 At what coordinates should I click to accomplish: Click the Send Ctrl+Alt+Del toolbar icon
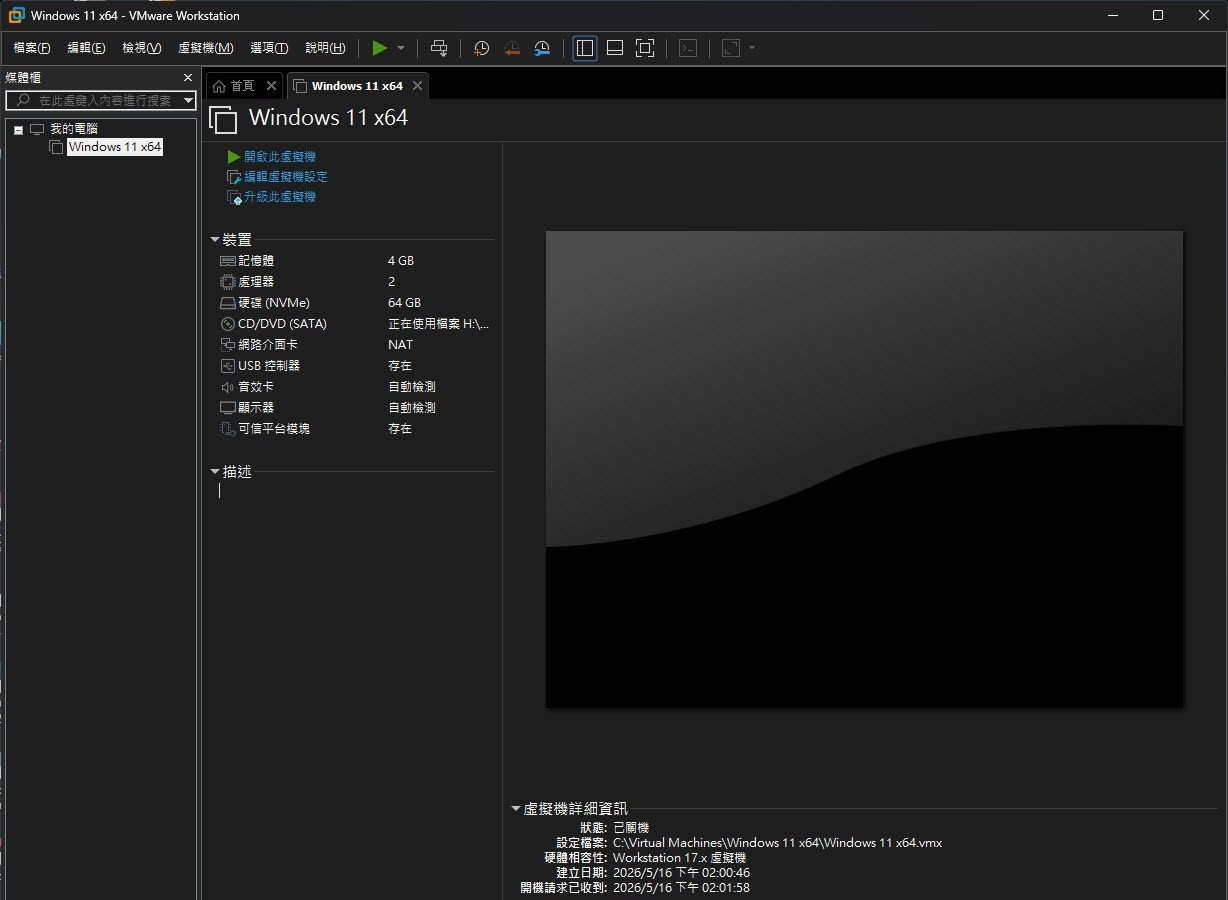[439, 48]
